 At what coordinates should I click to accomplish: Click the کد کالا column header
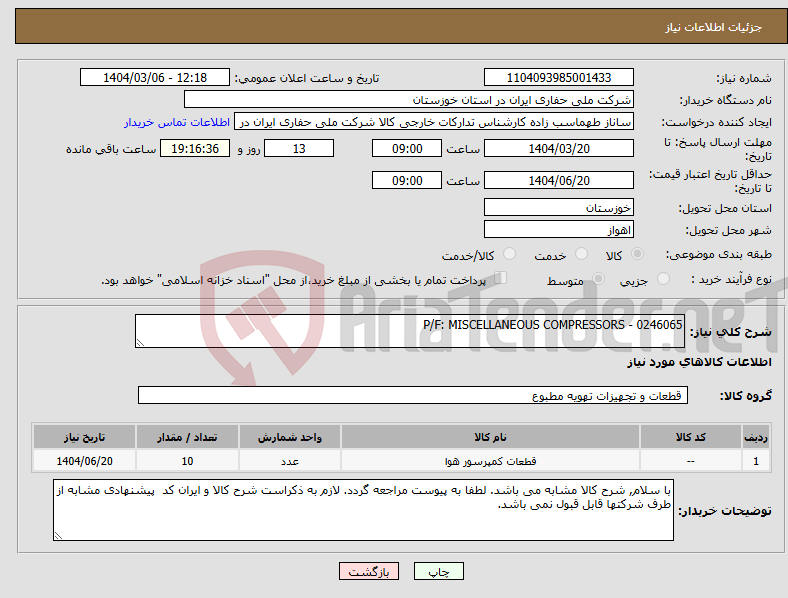tap(691, 437)
